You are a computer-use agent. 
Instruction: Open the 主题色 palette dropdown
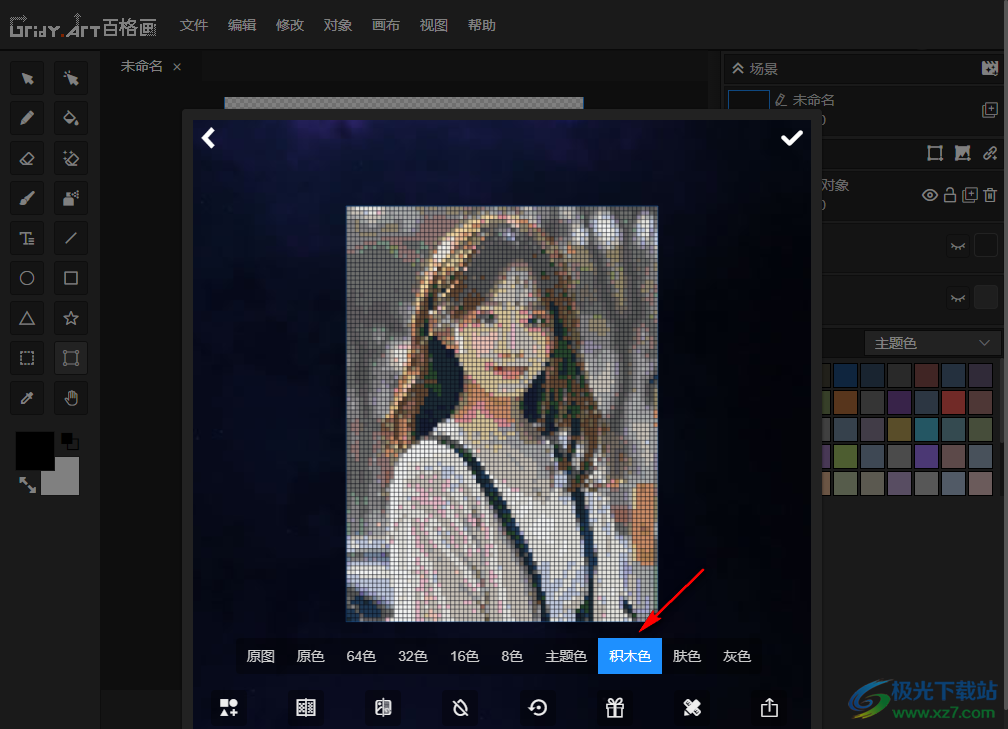point(932,343)
